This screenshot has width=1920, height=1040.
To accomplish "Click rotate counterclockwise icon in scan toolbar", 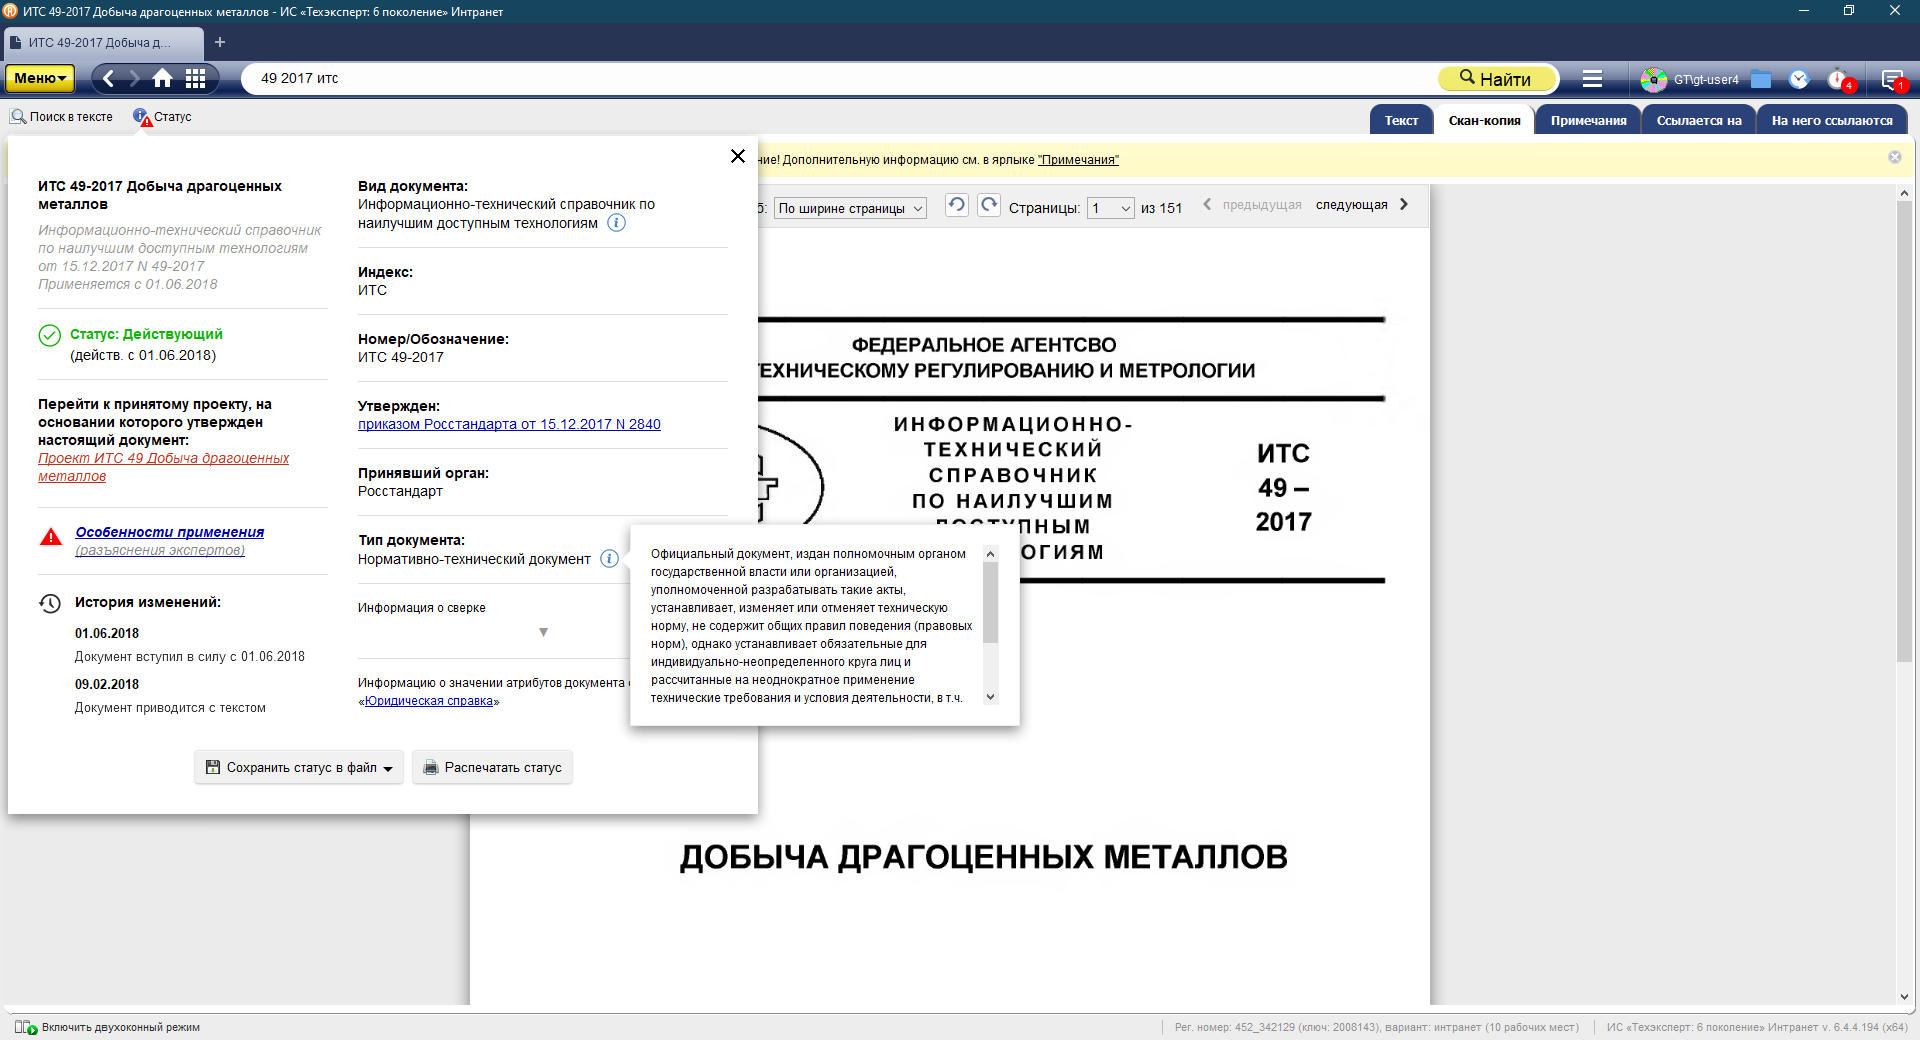I will pos(956,205).
